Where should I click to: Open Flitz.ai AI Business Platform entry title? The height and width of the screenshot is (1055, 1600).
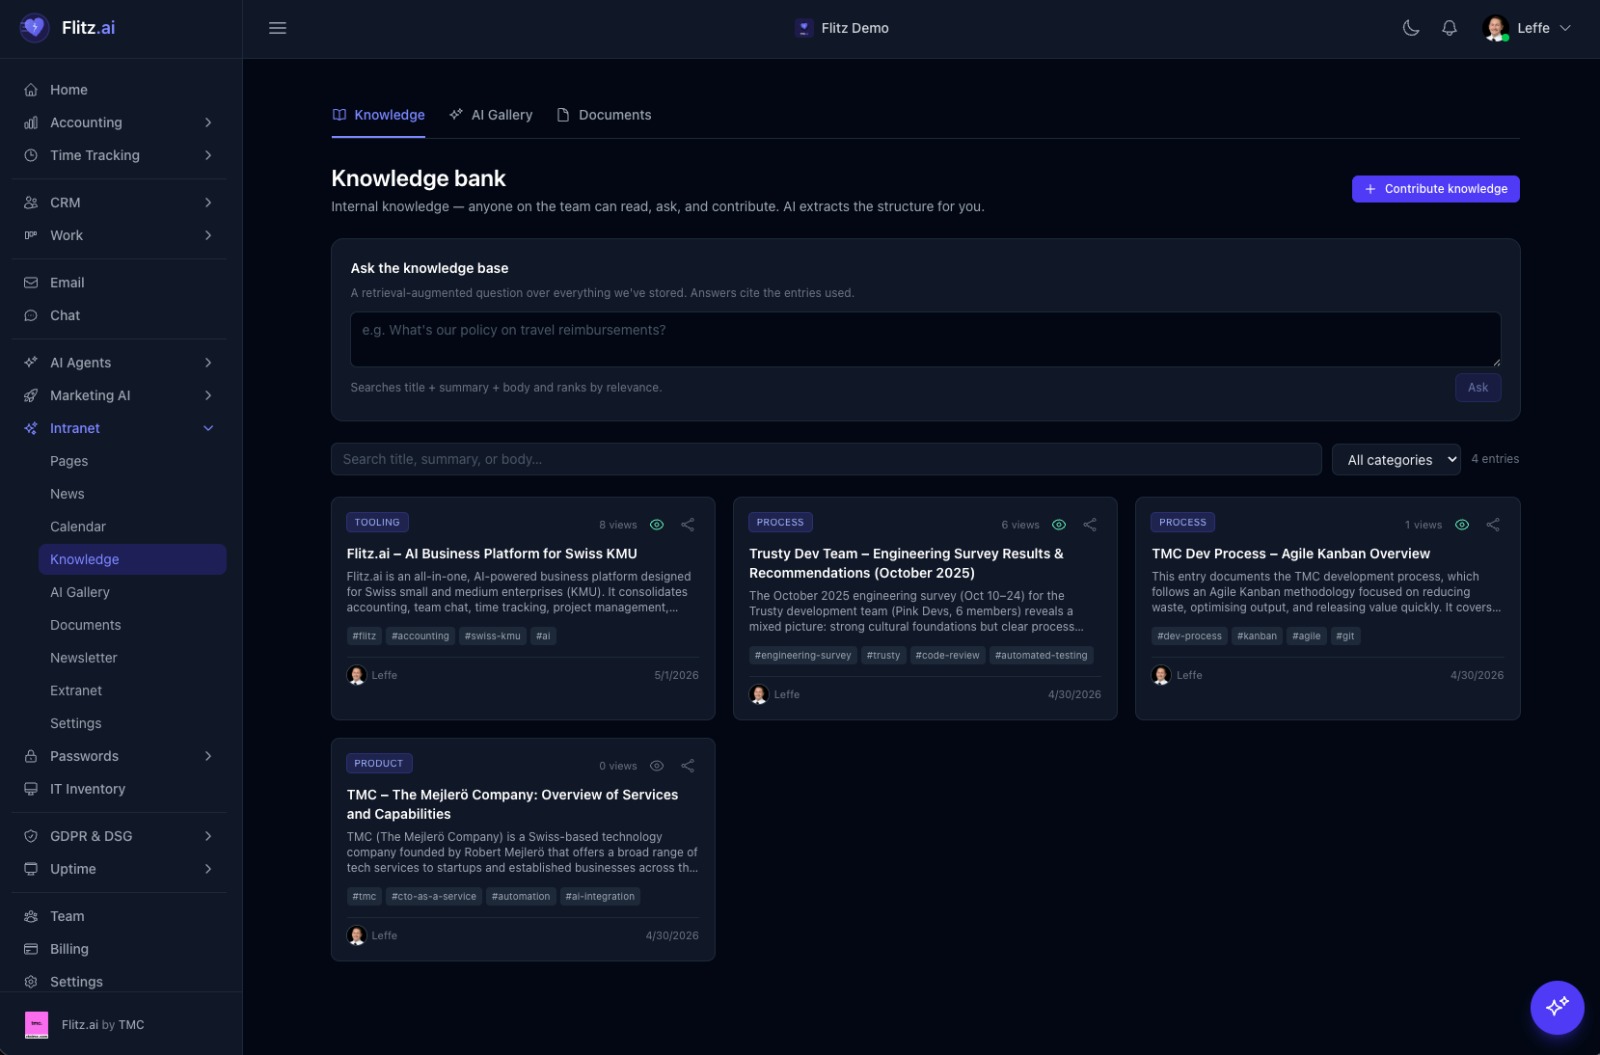(x=492, y=554)
